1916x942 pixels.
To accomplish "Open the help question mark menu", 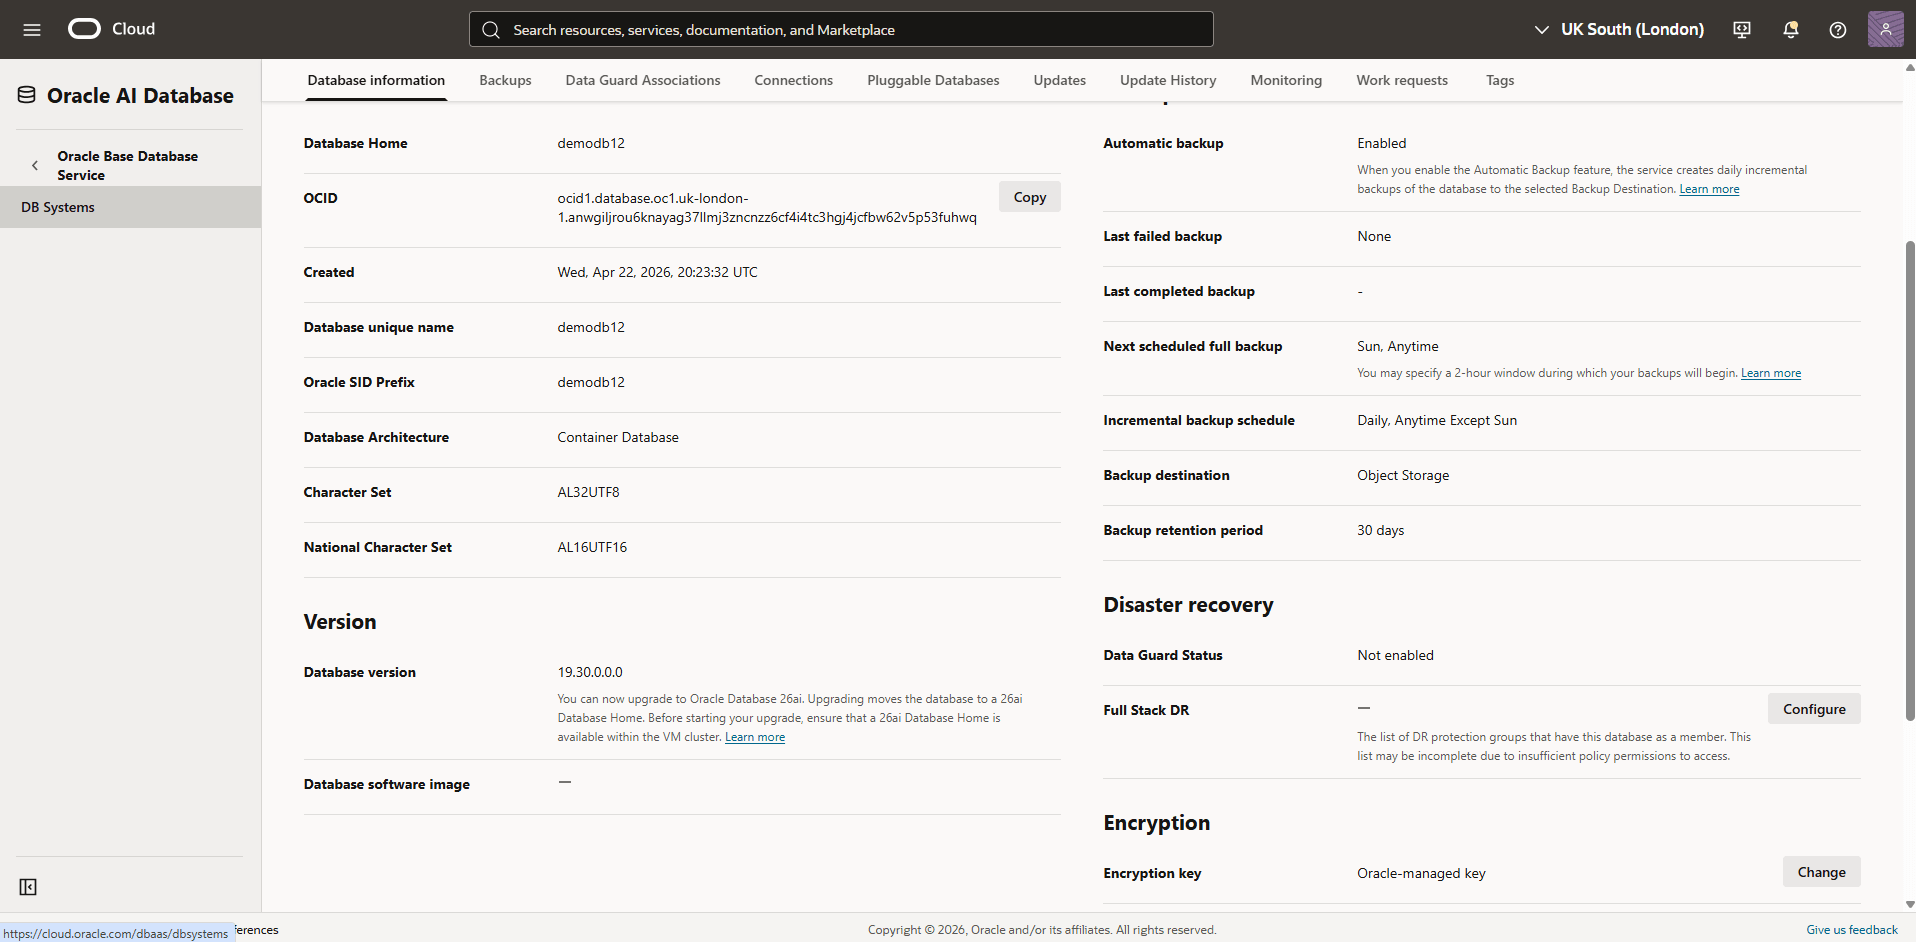I will (1838, 30).
